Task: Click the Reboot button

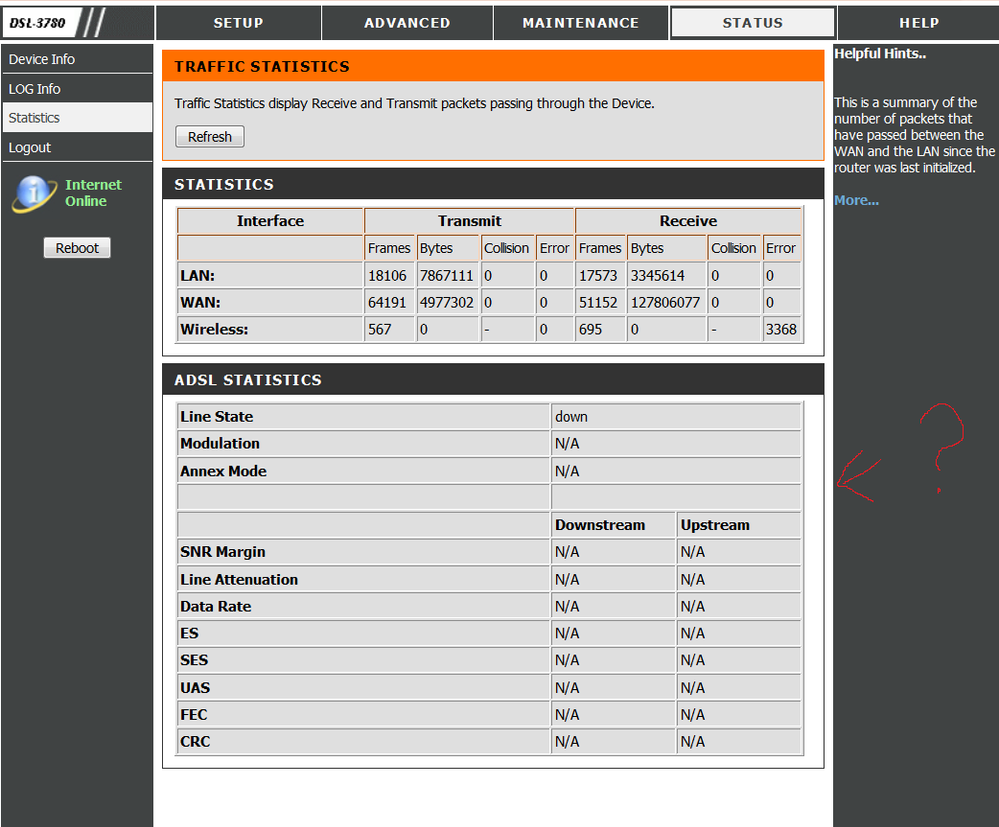Action: [x=77, y=248]
